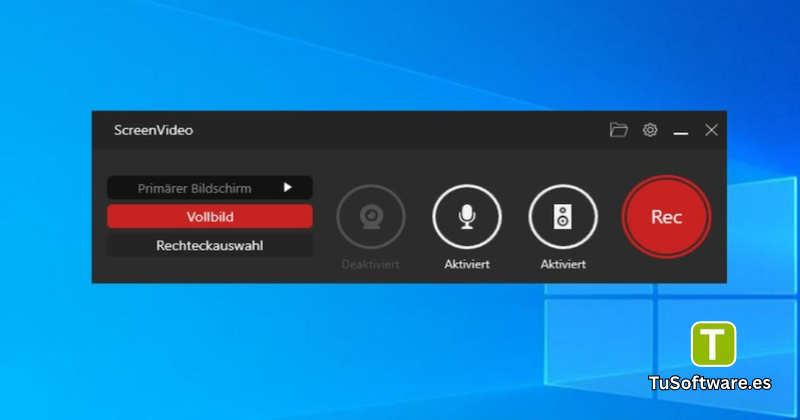The width and height of the screenshot is (800, 420).
Task: Click the Deaktiviert label under webcam
Action: click(370, 264)
